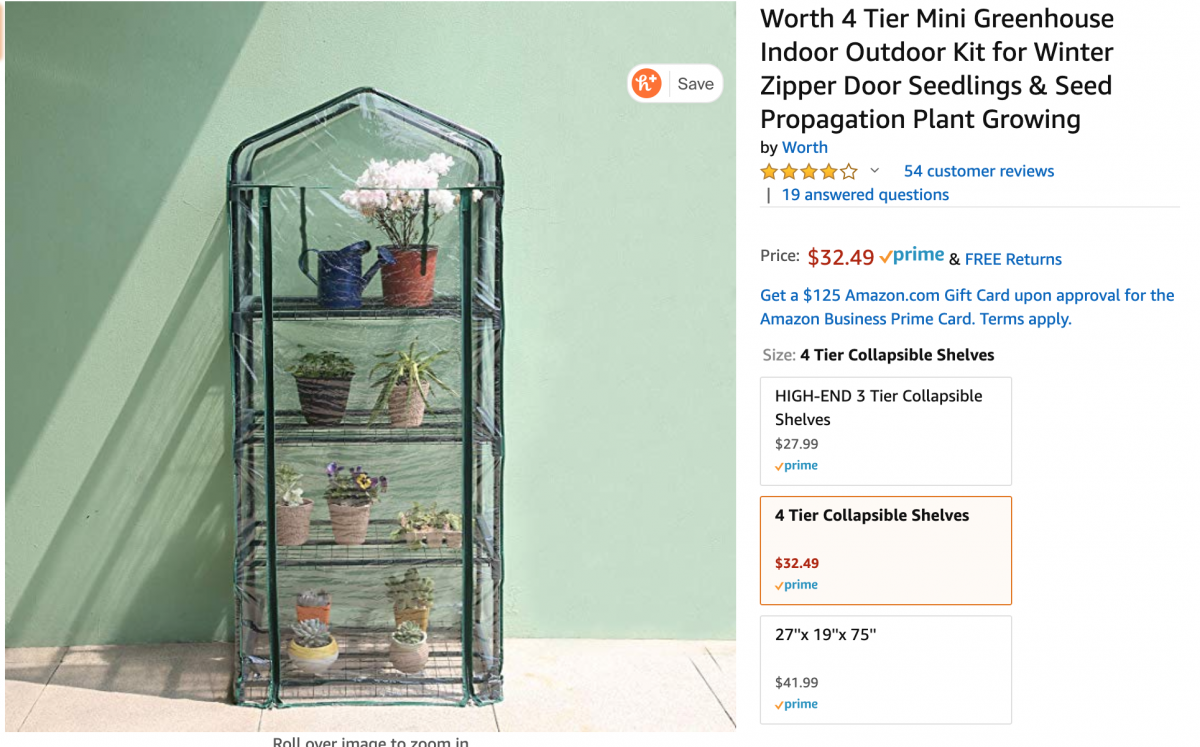Viewport: 1200px width, 747px height.
Task: Open the 54 customer reviews link
Action: point(978,171)
